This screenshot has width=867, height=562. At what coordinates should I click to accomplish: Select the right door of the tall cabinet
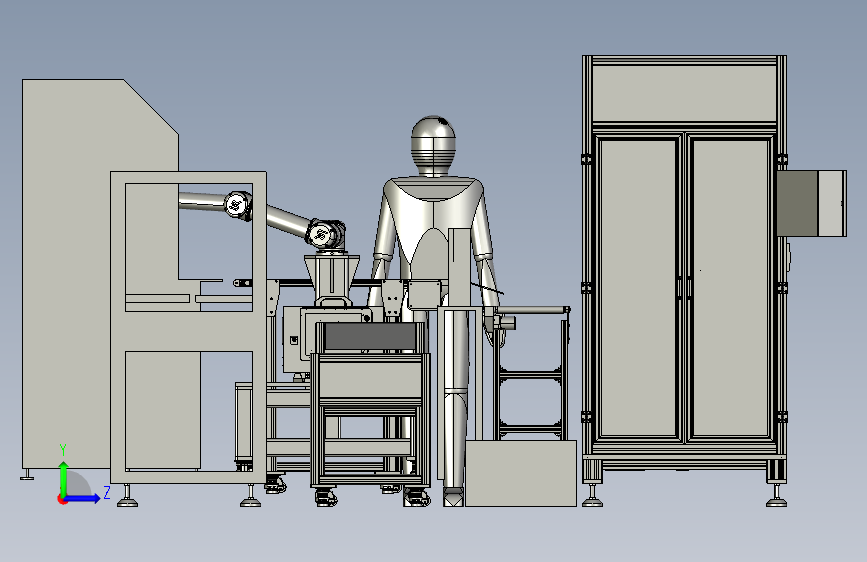tap(730, 288)
